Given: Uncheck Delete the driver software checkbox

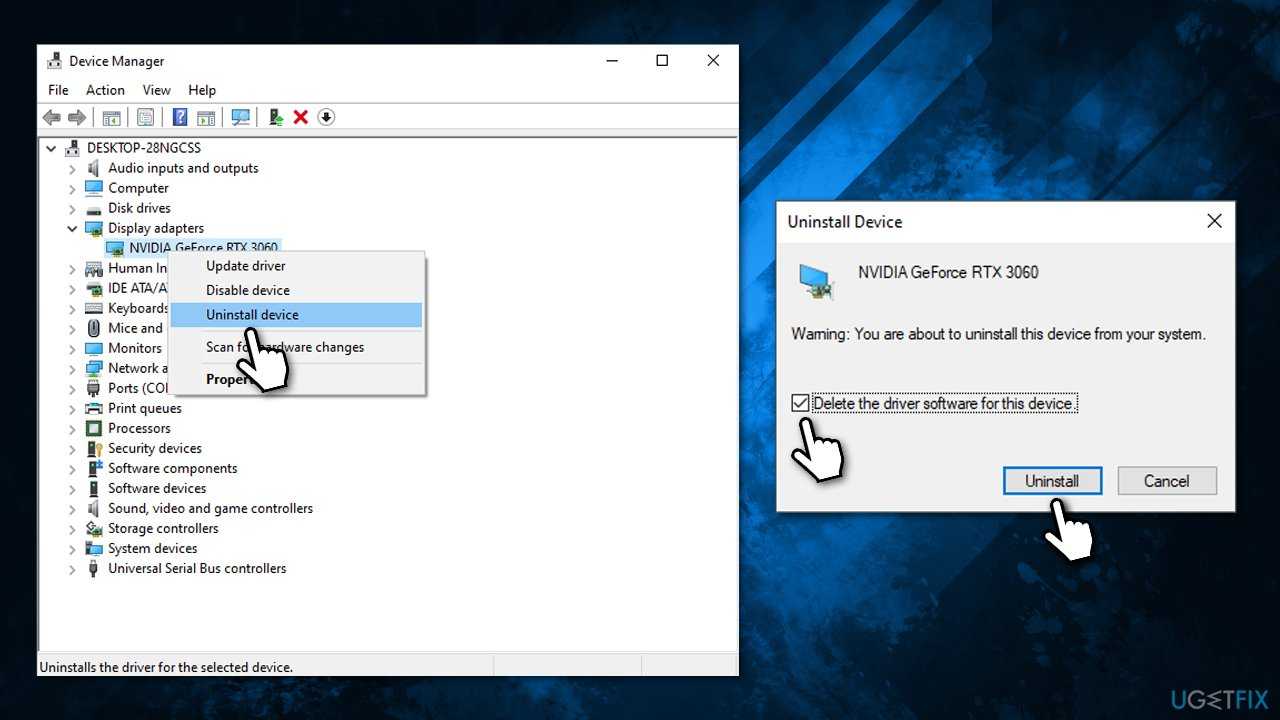Looking at the screenshot, I should (x=800, y=403).
